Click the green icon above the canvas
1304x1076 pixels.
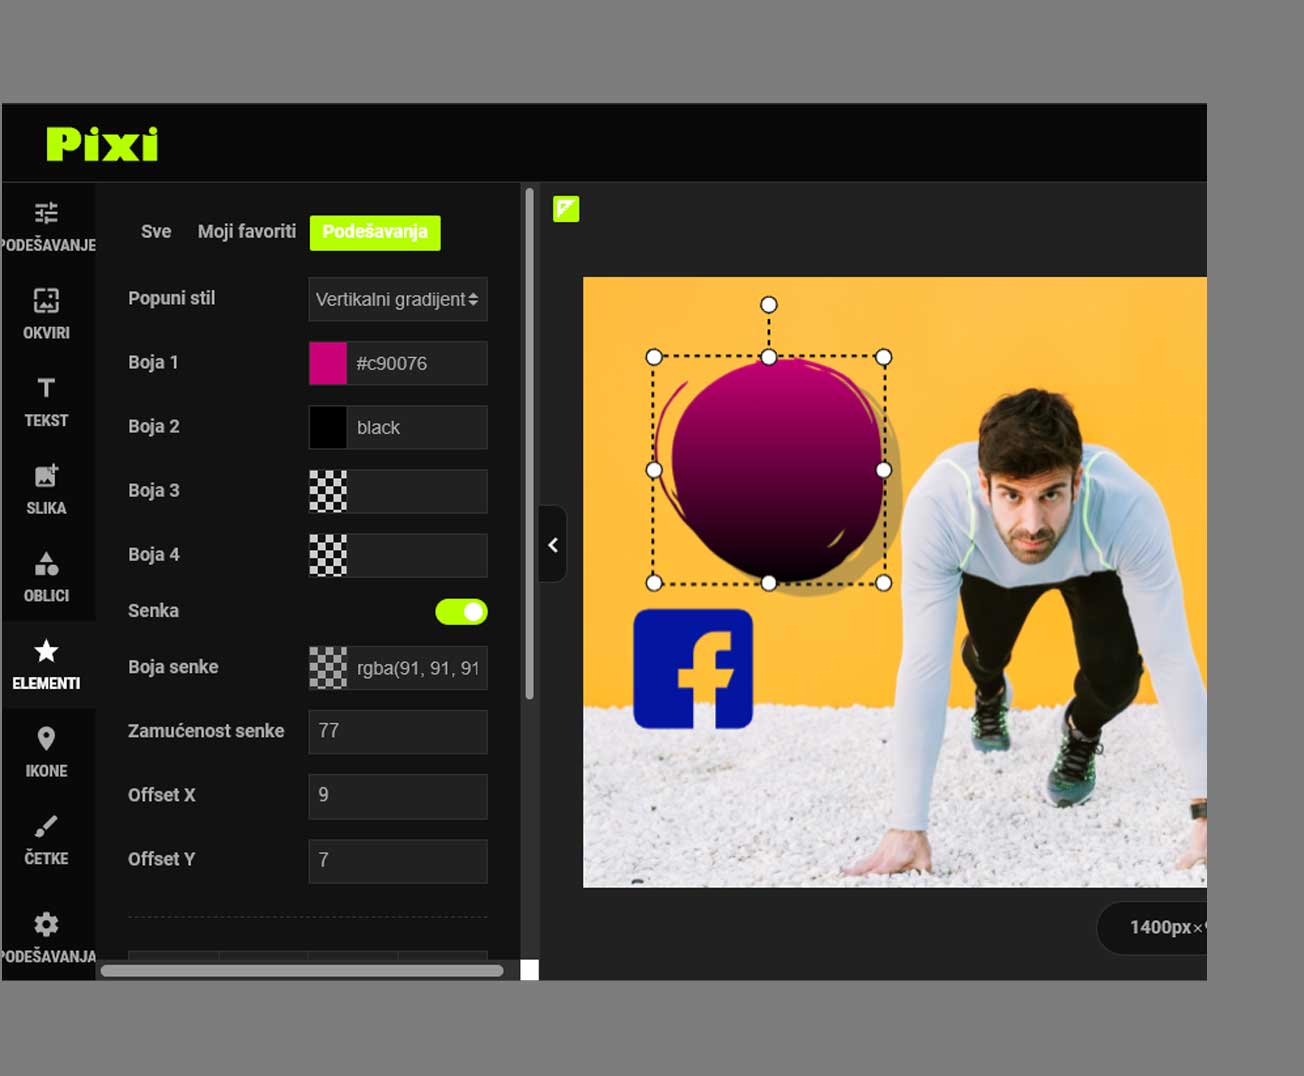pos(566,208)
